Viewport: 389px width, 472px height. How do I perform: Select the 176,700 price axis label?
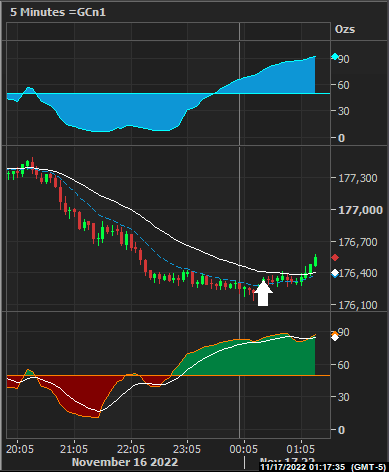tap(358, 242)
